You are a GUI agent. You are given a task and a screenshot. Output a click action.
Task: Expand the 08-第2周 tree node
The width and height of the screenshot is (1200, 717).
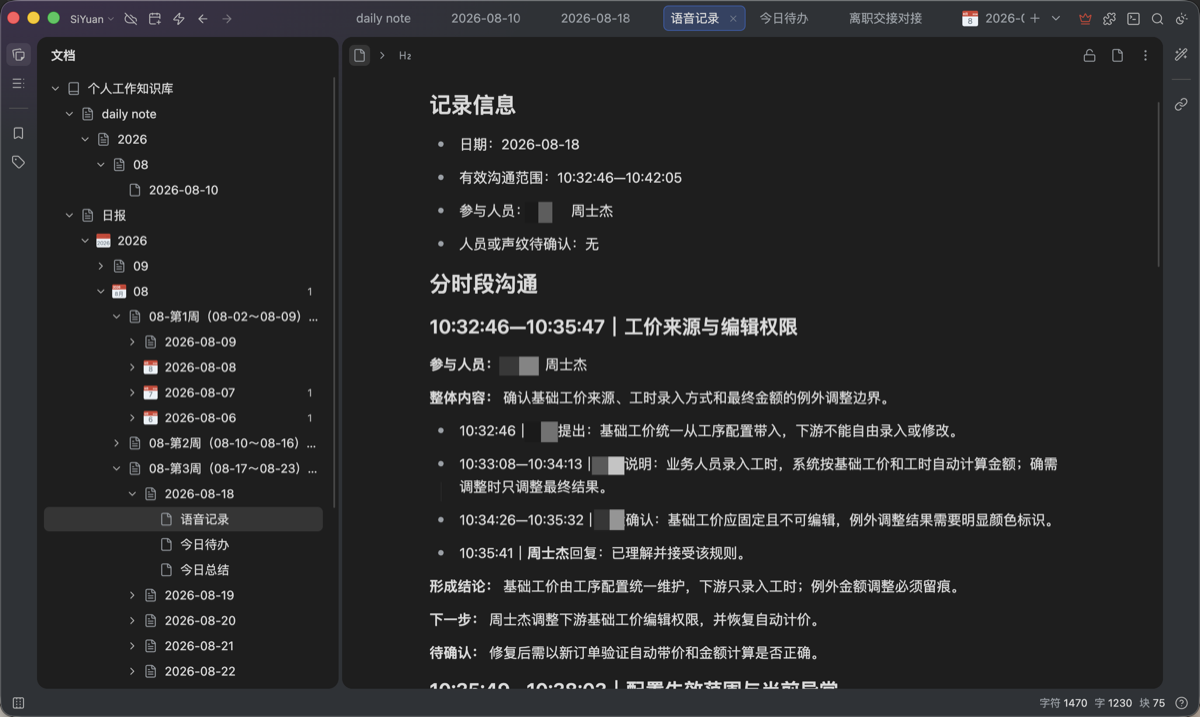[117, 443]
